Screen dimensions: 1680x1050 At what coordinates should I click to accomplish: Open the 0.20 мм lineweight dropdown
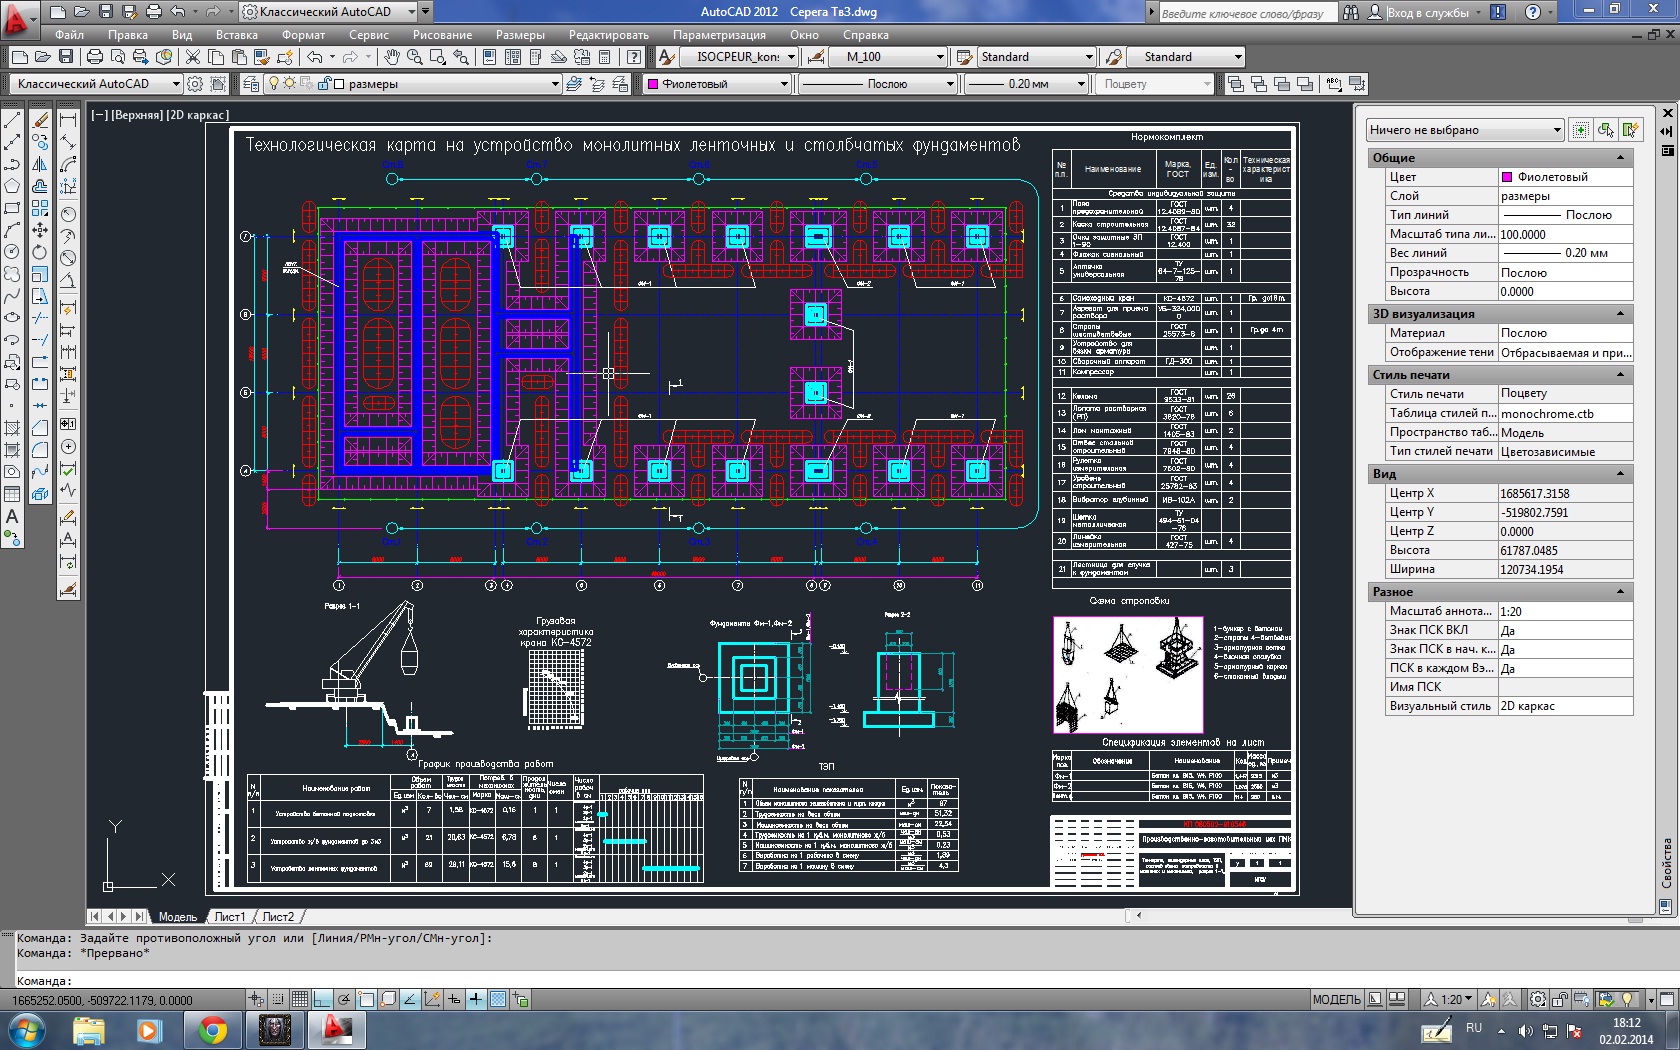(x=1025, y=84)
